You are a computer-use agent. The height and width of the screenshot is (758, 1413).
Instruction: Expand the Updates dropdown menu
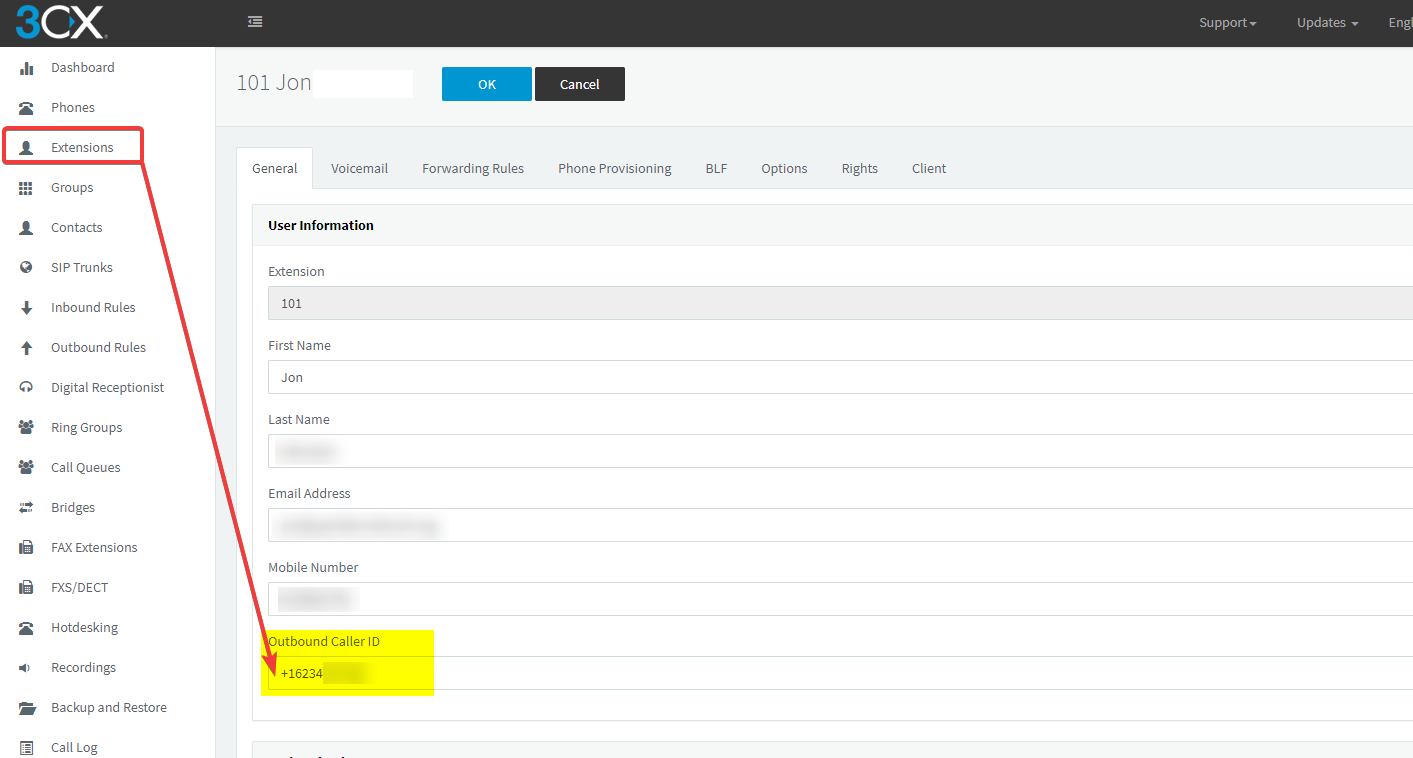point(1328,23)
